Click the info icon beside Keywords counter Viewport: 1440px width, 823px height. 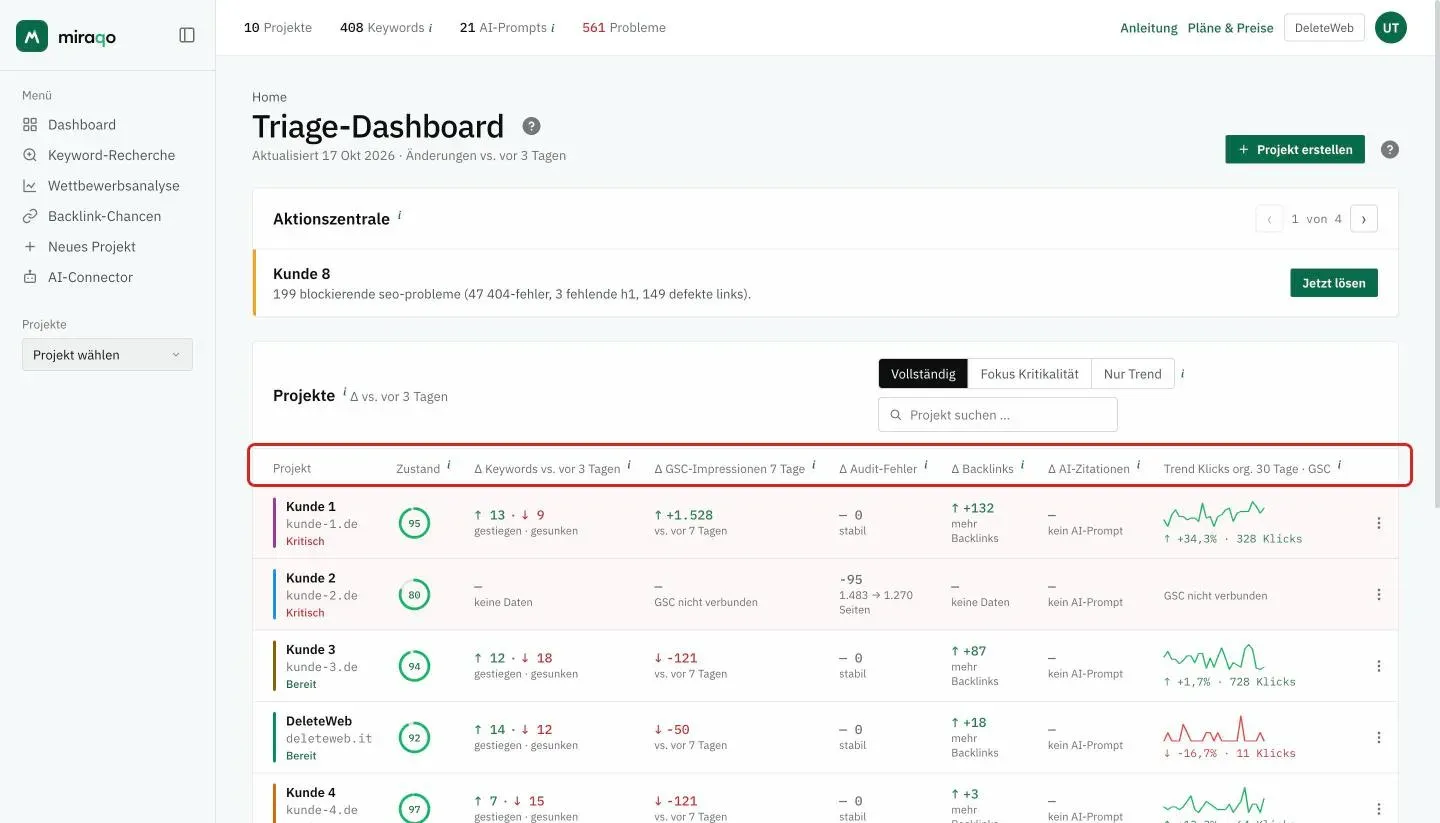click(431, 28)
